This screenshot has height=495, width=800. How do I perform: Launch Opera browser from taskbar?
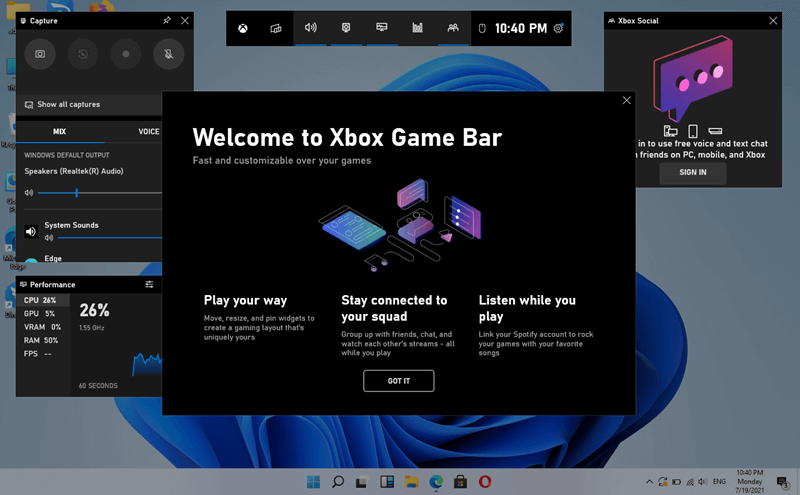click(485, 481)
